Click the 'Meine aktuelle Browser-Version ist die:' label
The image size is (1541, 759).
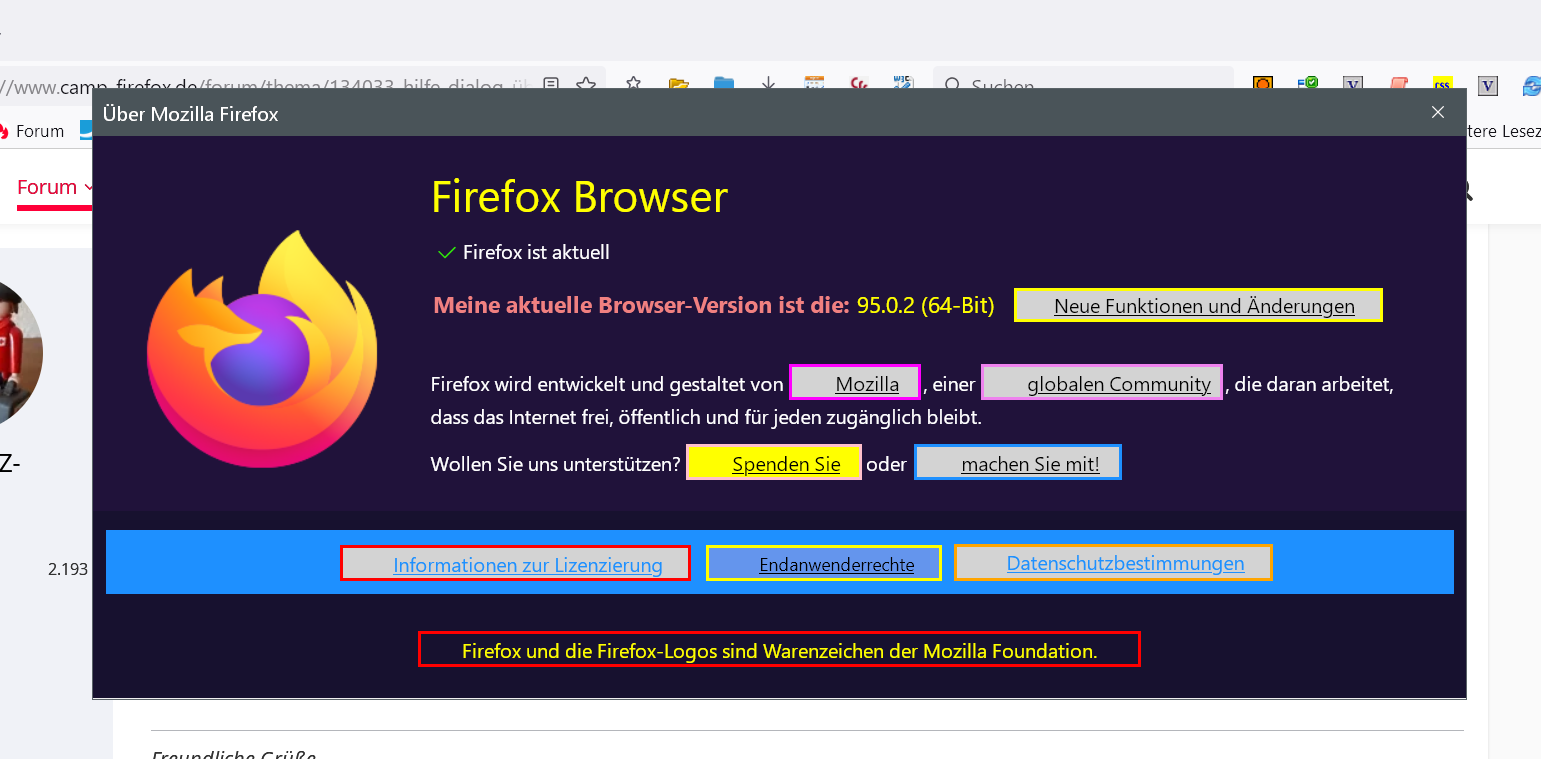pos(641,305)
